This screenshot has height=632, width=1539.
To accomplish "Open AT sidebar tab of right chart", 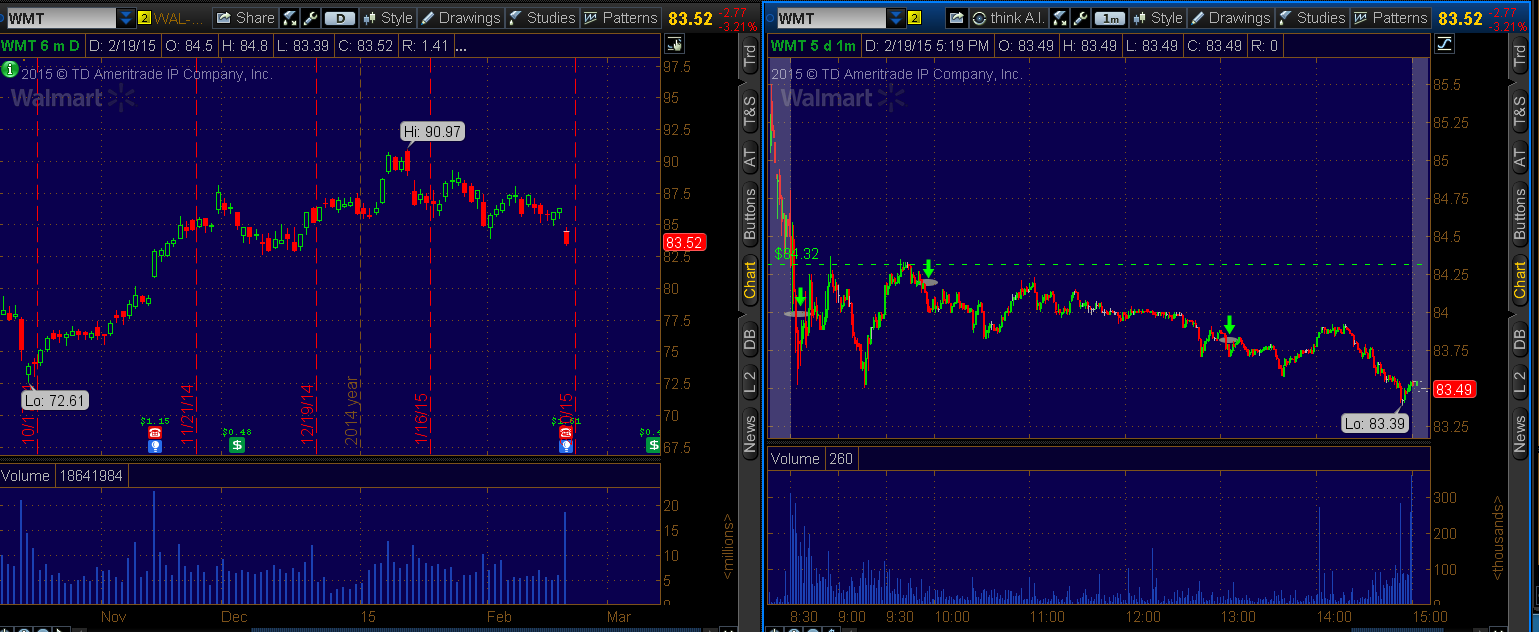I will click(1520, 157).
